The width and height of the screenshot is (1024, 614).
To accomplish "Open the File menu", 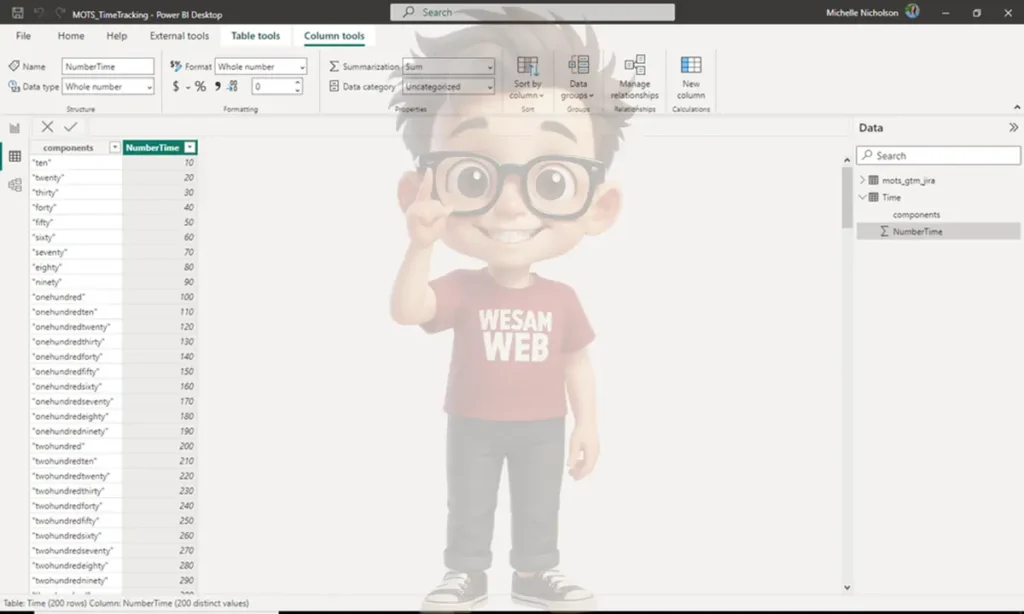I will tap(23, 36).
